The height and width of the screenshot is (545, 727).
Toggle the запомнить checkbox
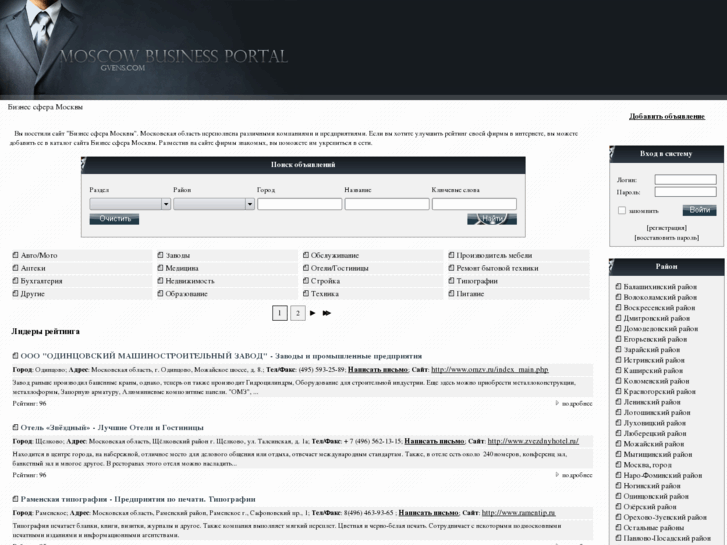tap(622, 211)
